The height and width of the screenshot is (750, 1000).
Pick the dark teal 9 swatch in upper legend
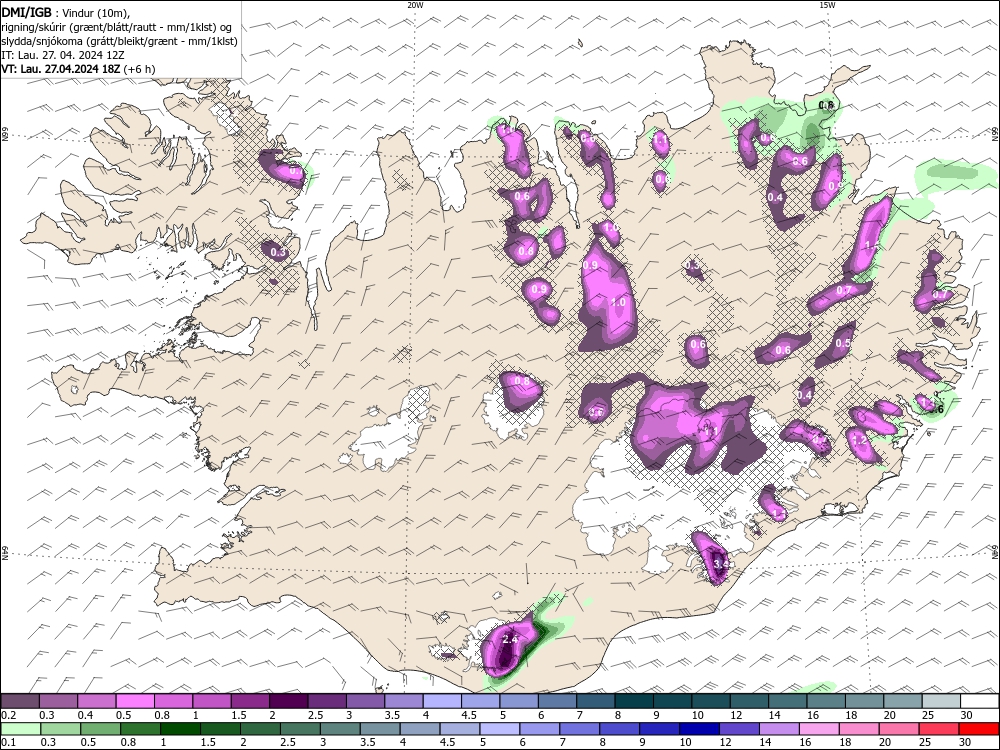(x=672, y=702)
